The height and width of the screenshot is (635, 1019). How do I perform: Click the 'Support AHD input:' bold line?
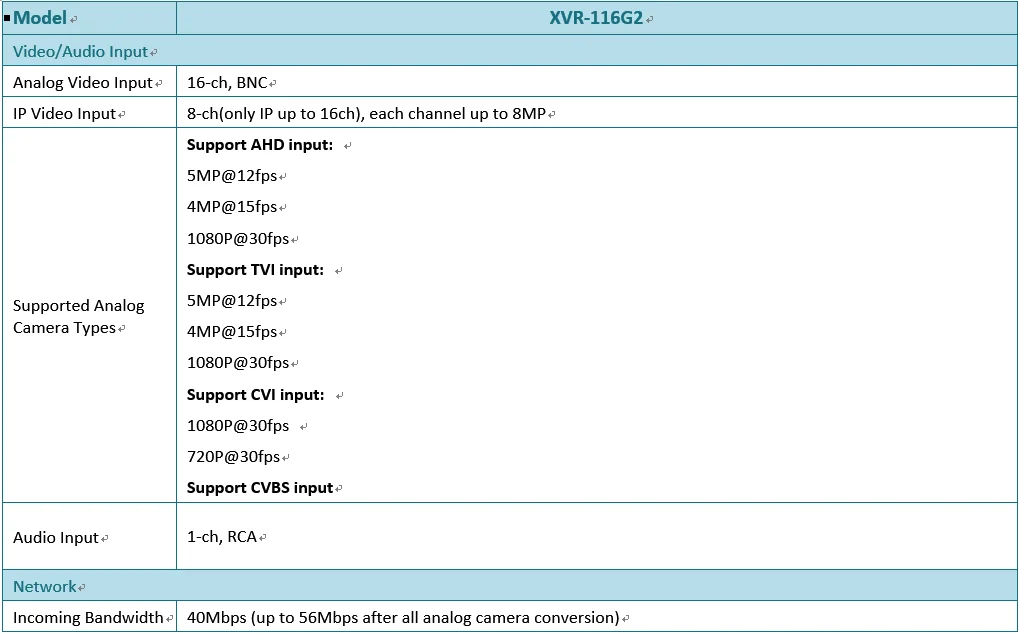(x=260, y=145)
